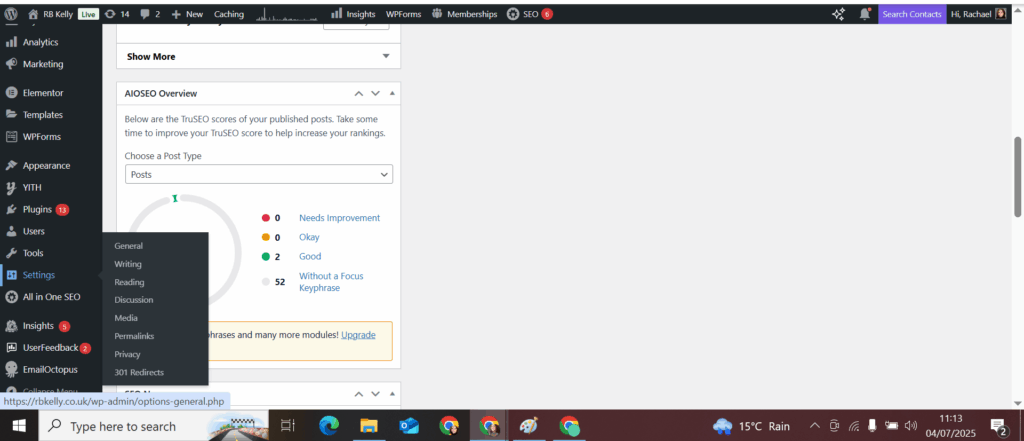
Task: Open the WordPress logo menu
Action: 12,14
